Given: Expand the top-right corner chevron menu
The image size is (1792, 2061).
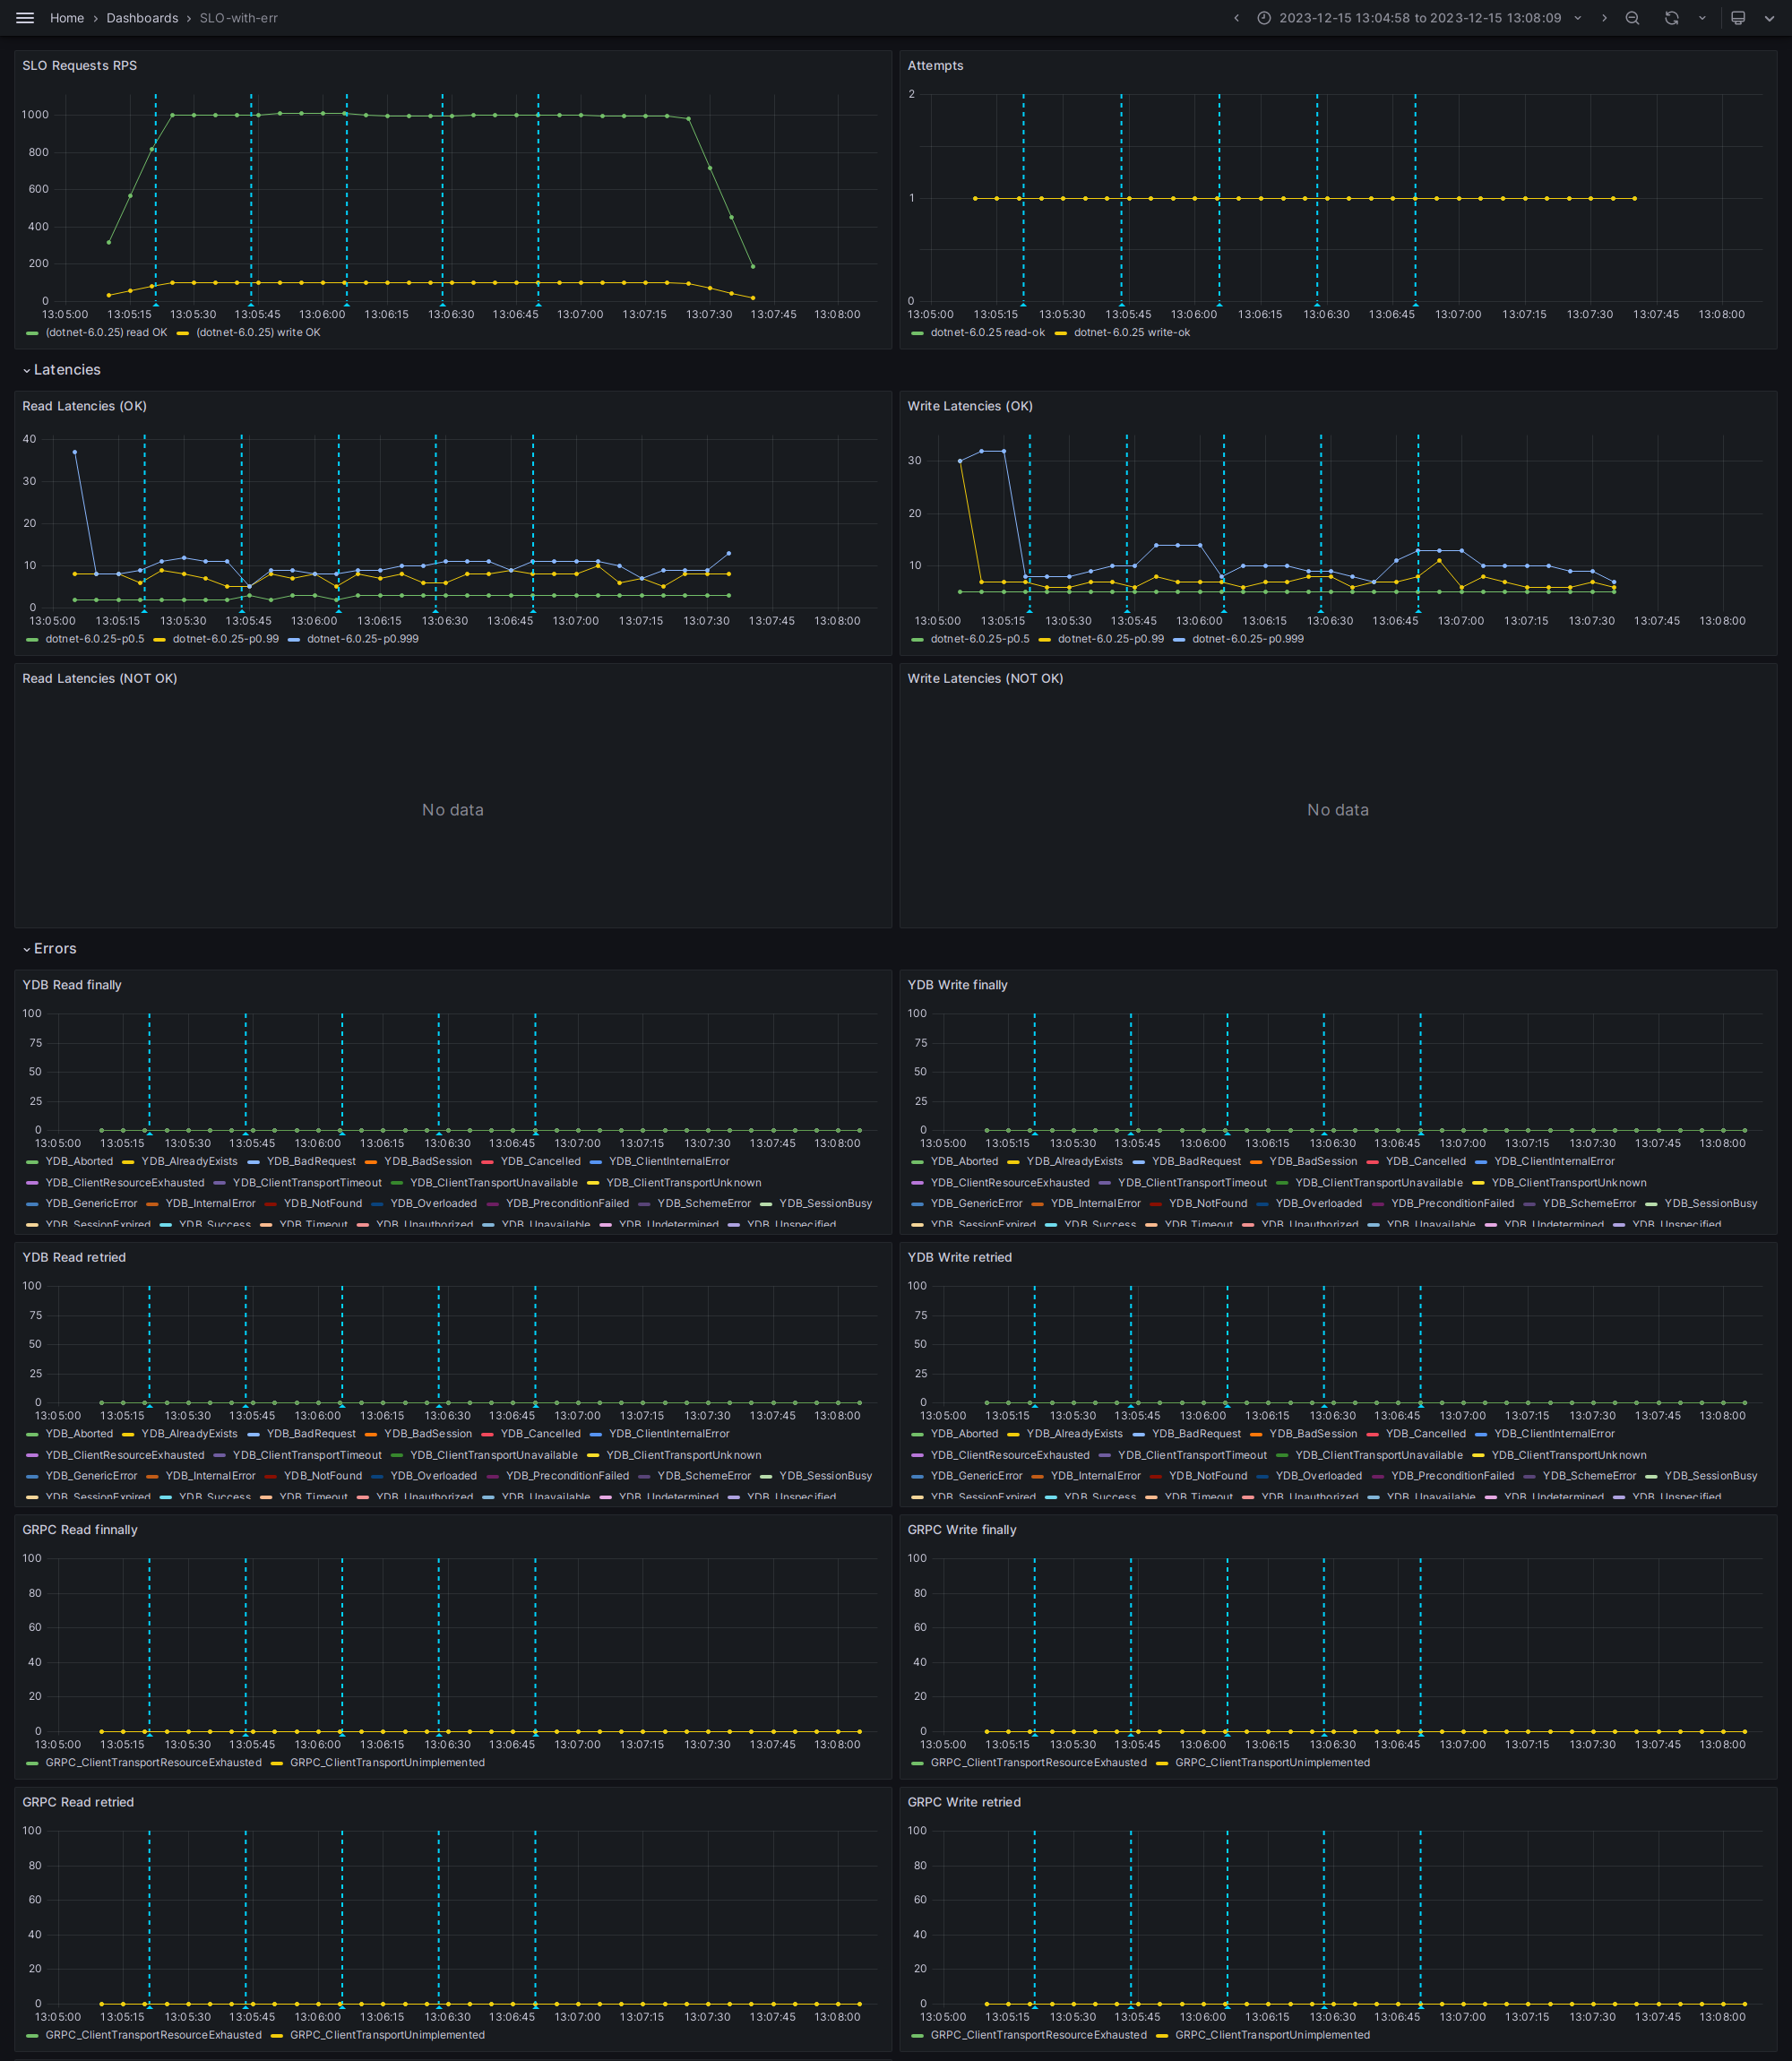Looking at the screenshot, I should 1770,18.
